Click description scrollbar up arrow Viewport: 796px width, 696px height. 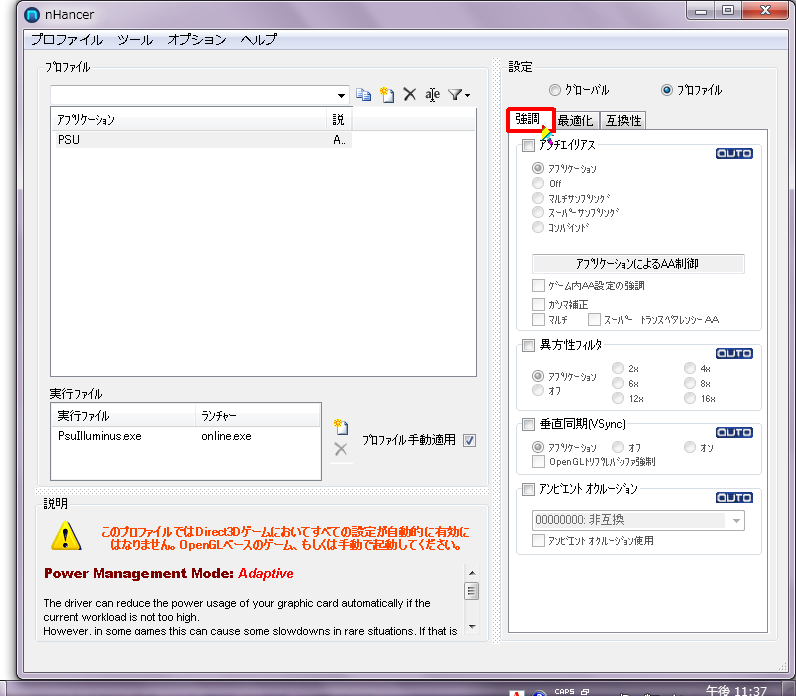point(472,573)
